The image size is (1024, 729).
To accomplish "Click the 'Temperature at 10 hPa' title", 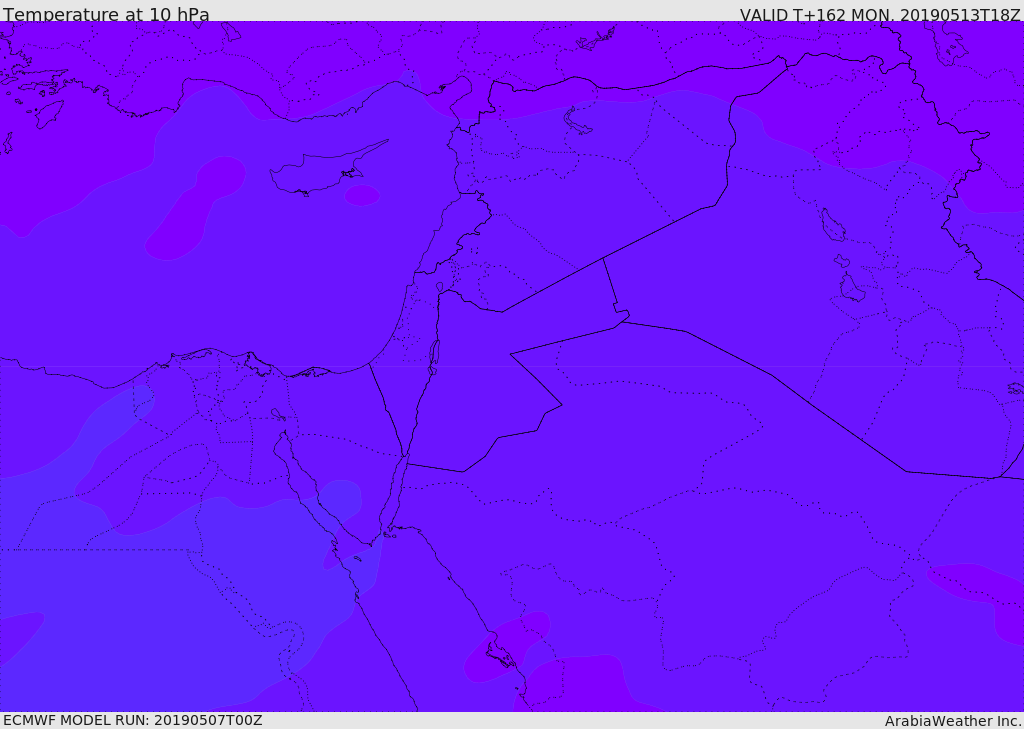I will click(x=106, y=14).
